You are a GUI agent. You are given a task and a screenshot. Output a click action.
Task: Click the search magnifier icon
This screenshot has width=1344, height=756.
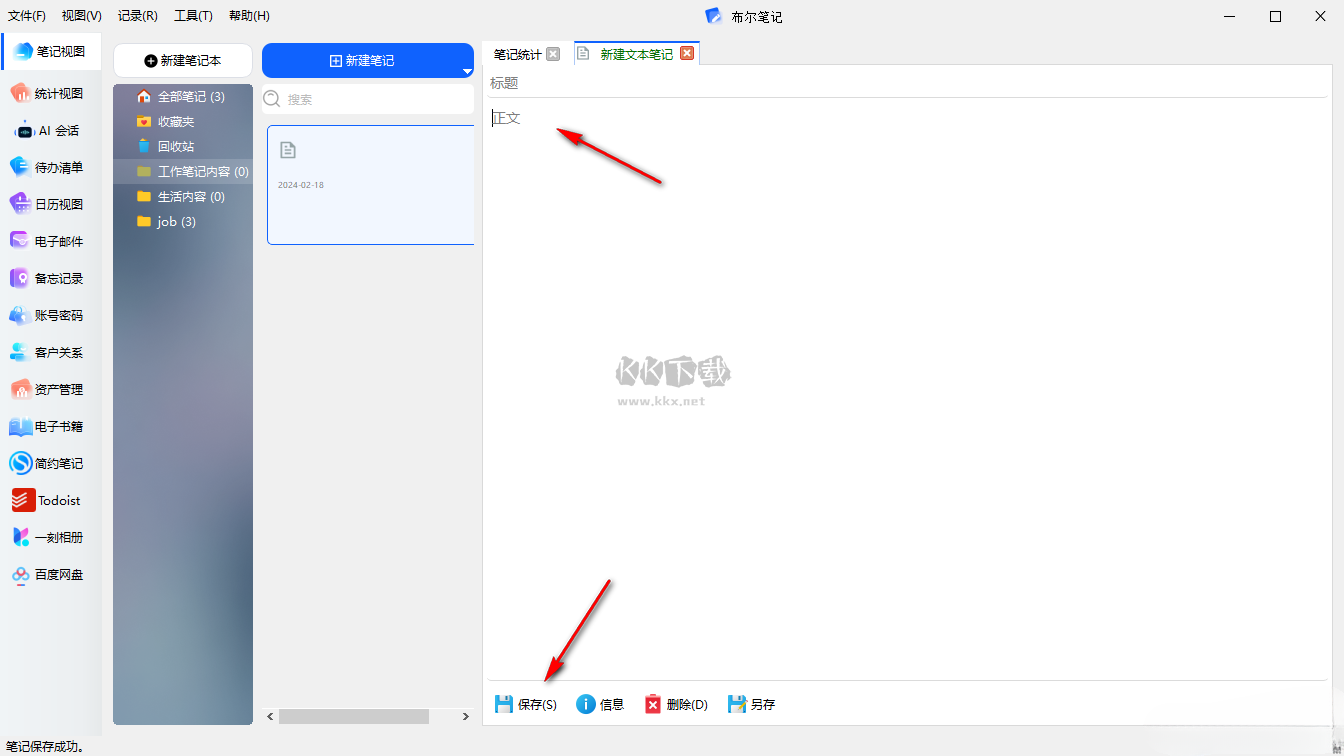point(272,98)
